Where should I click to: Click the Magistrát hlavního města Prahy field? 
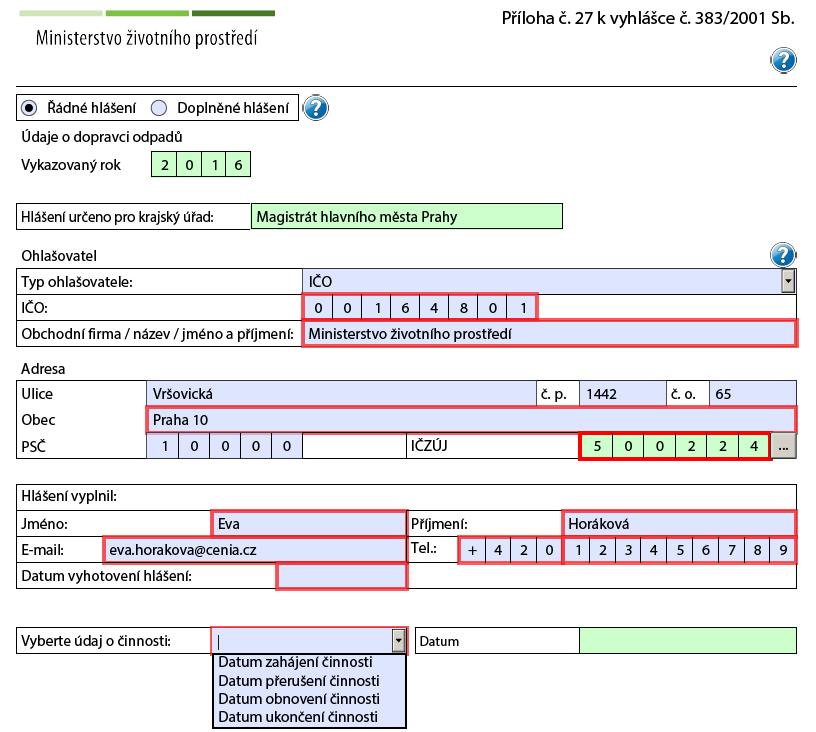(407, 216)
